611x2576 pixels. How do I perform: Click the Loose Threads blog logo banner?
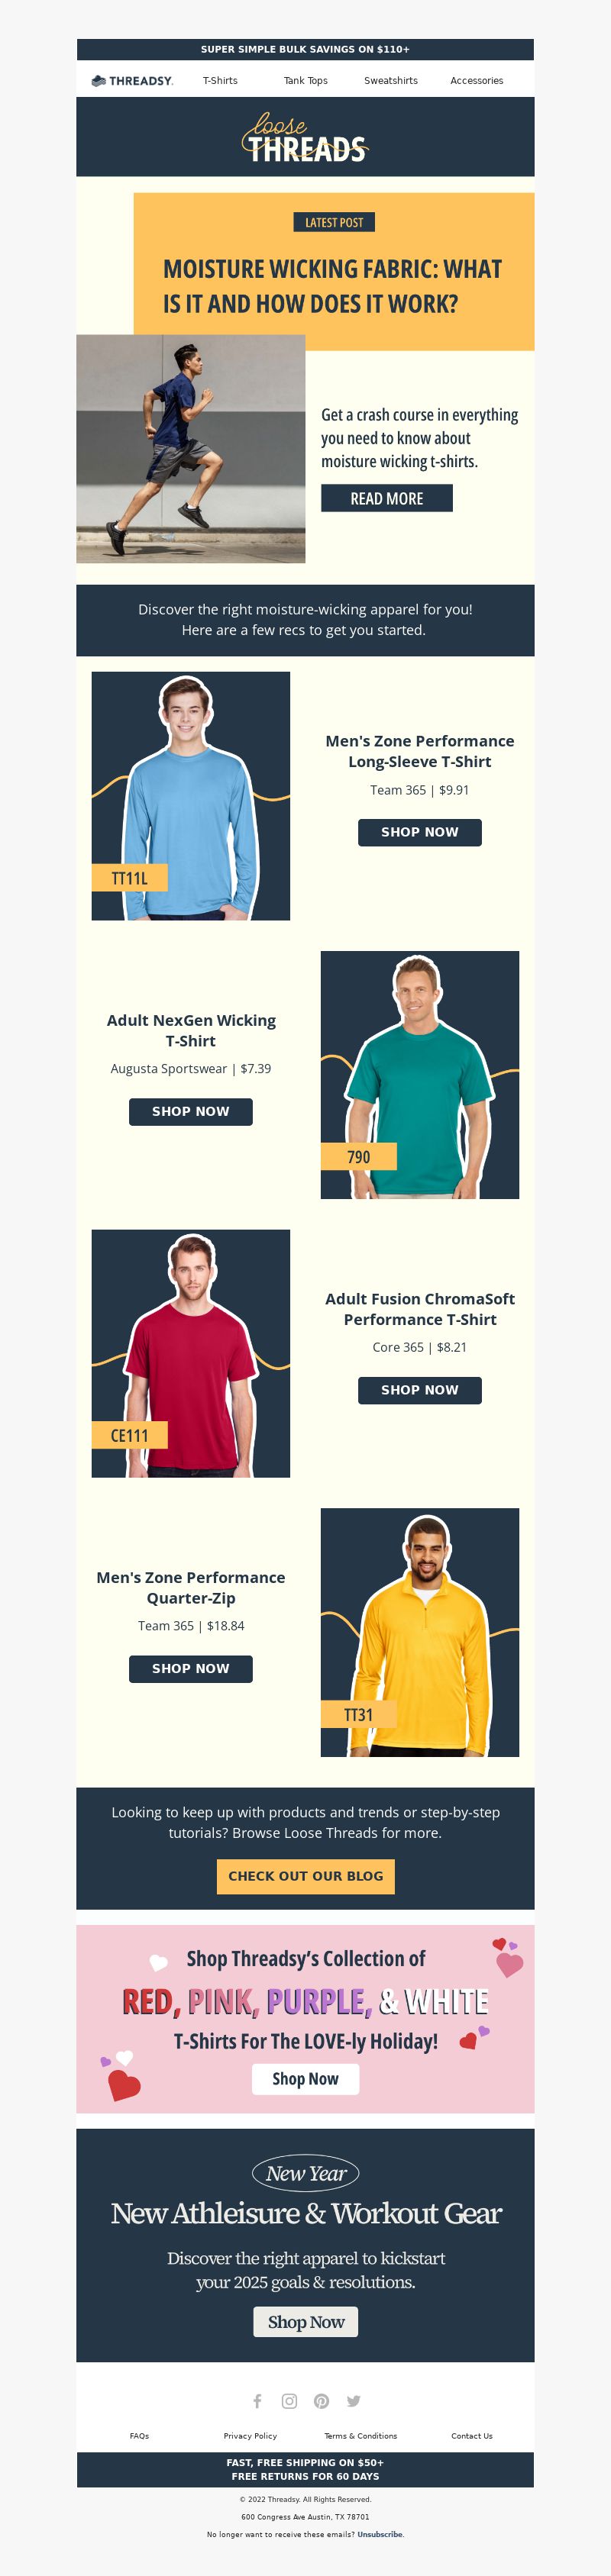click(305, 137)
